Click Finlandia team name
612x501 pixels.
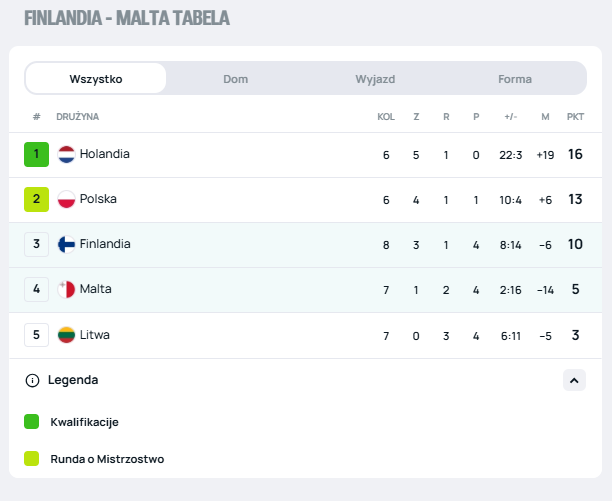[105, 245]
